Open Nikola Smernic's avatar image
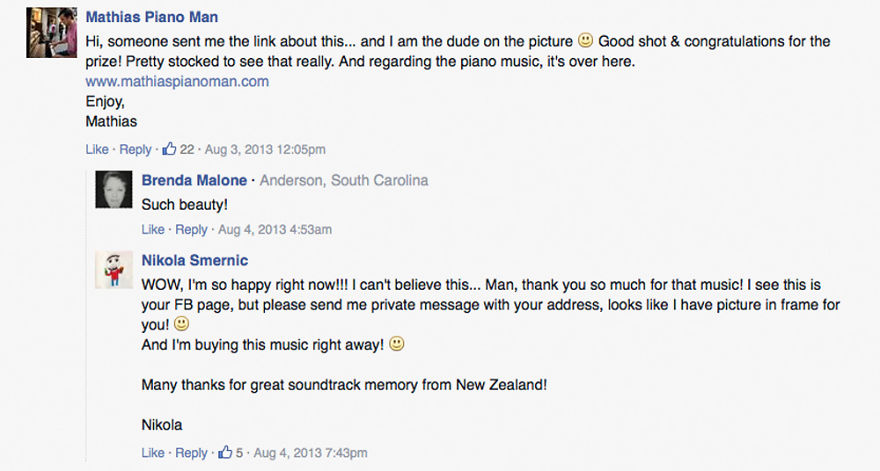880x471 pixels. click(x=114, y=269)
